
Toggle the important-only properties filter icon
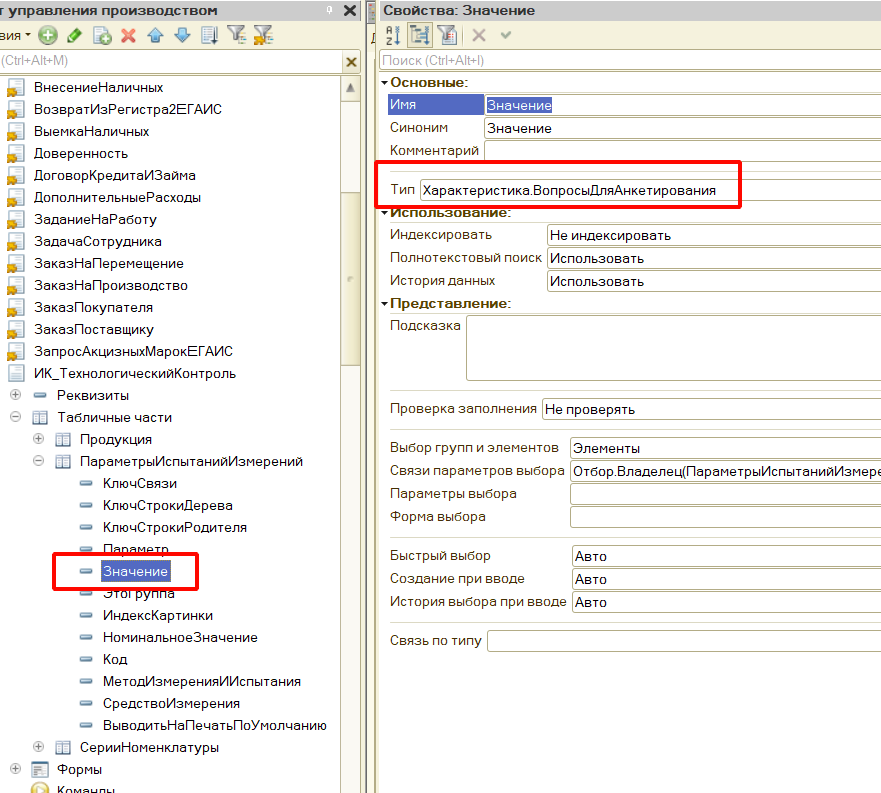click(447, 35)
